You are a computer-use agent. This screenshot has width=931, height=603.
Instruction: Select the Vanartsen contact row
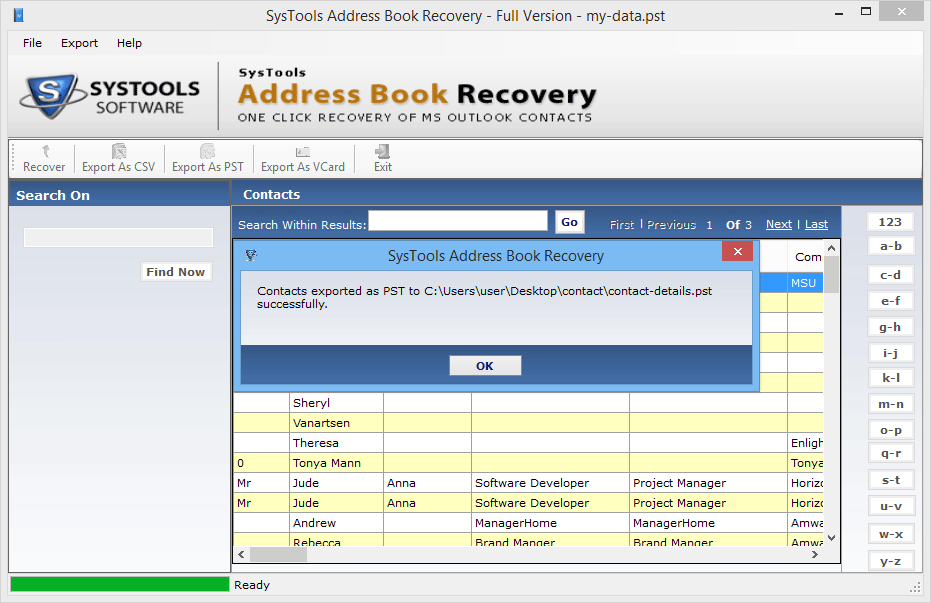(x=528, y=423)
